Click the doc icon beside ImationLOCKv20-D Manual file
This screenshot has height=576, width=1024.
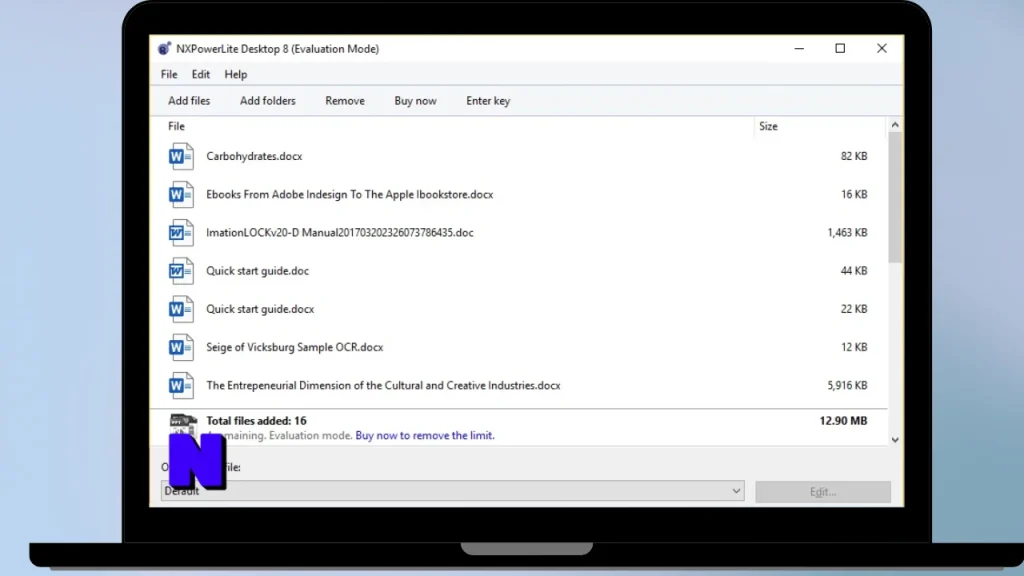coord(181,232)
